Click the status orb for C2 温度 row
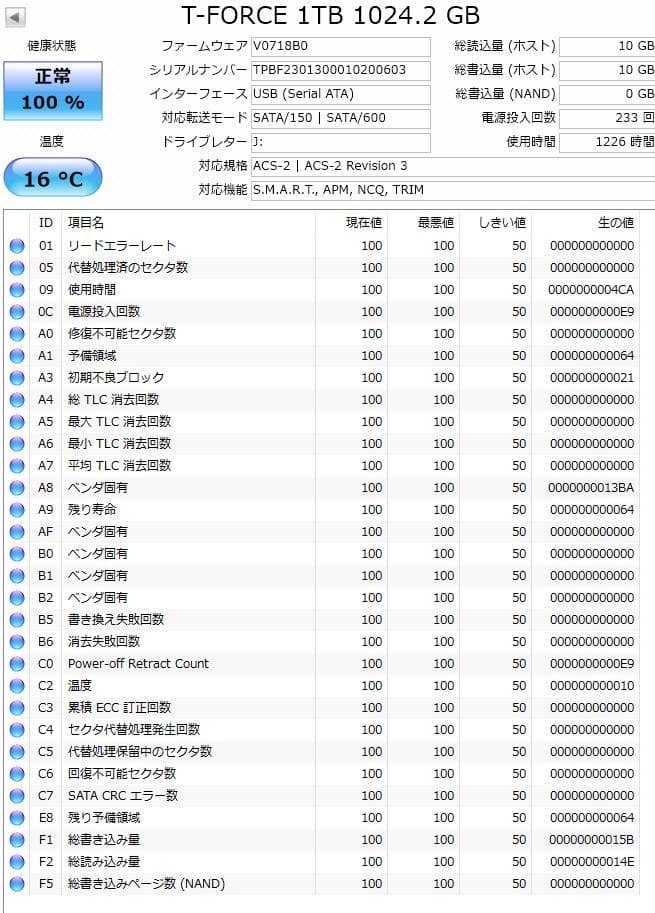Screen dimensions: 655x913 pos(17,686)
